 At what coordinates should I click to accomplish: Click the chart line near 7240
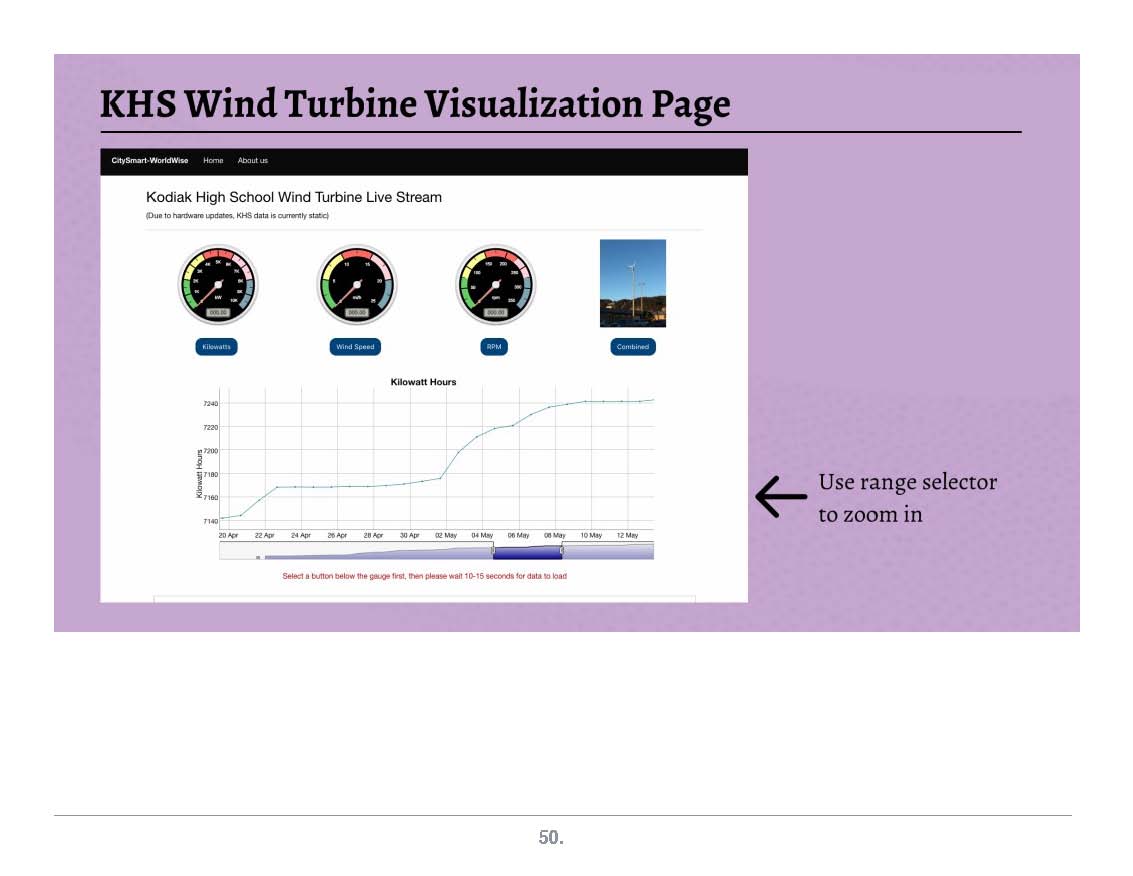pyautogui.click(x=600, y=401)
